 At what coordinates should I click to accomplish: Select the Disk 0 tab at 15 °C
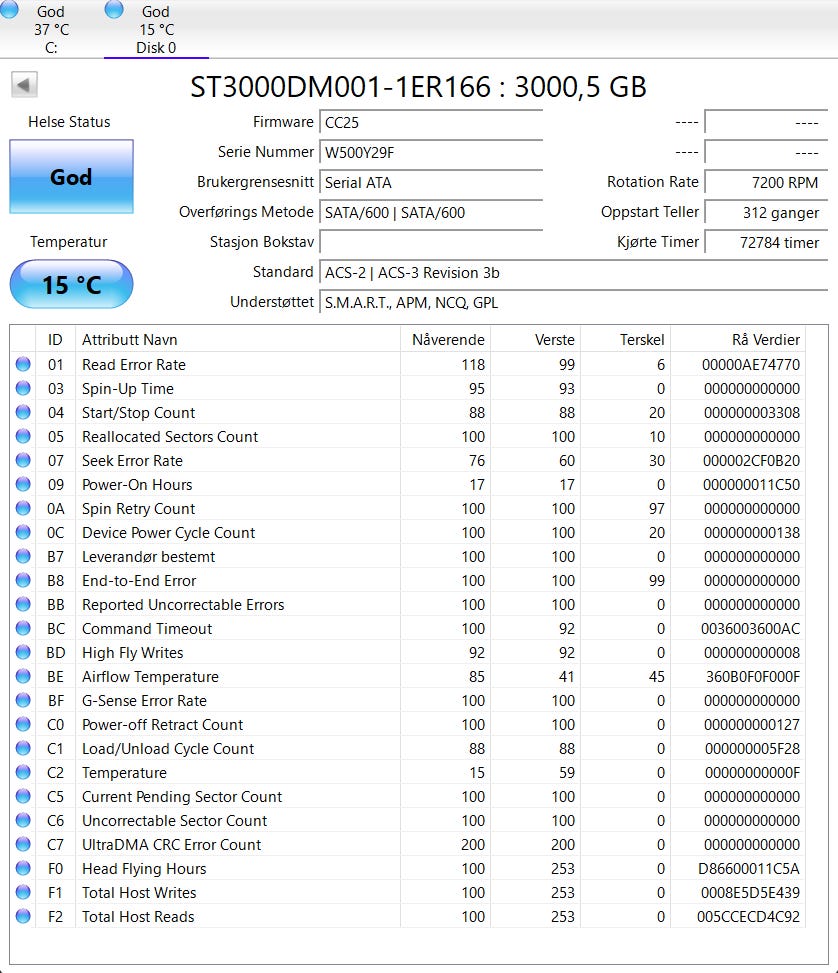tap(156, 29)
